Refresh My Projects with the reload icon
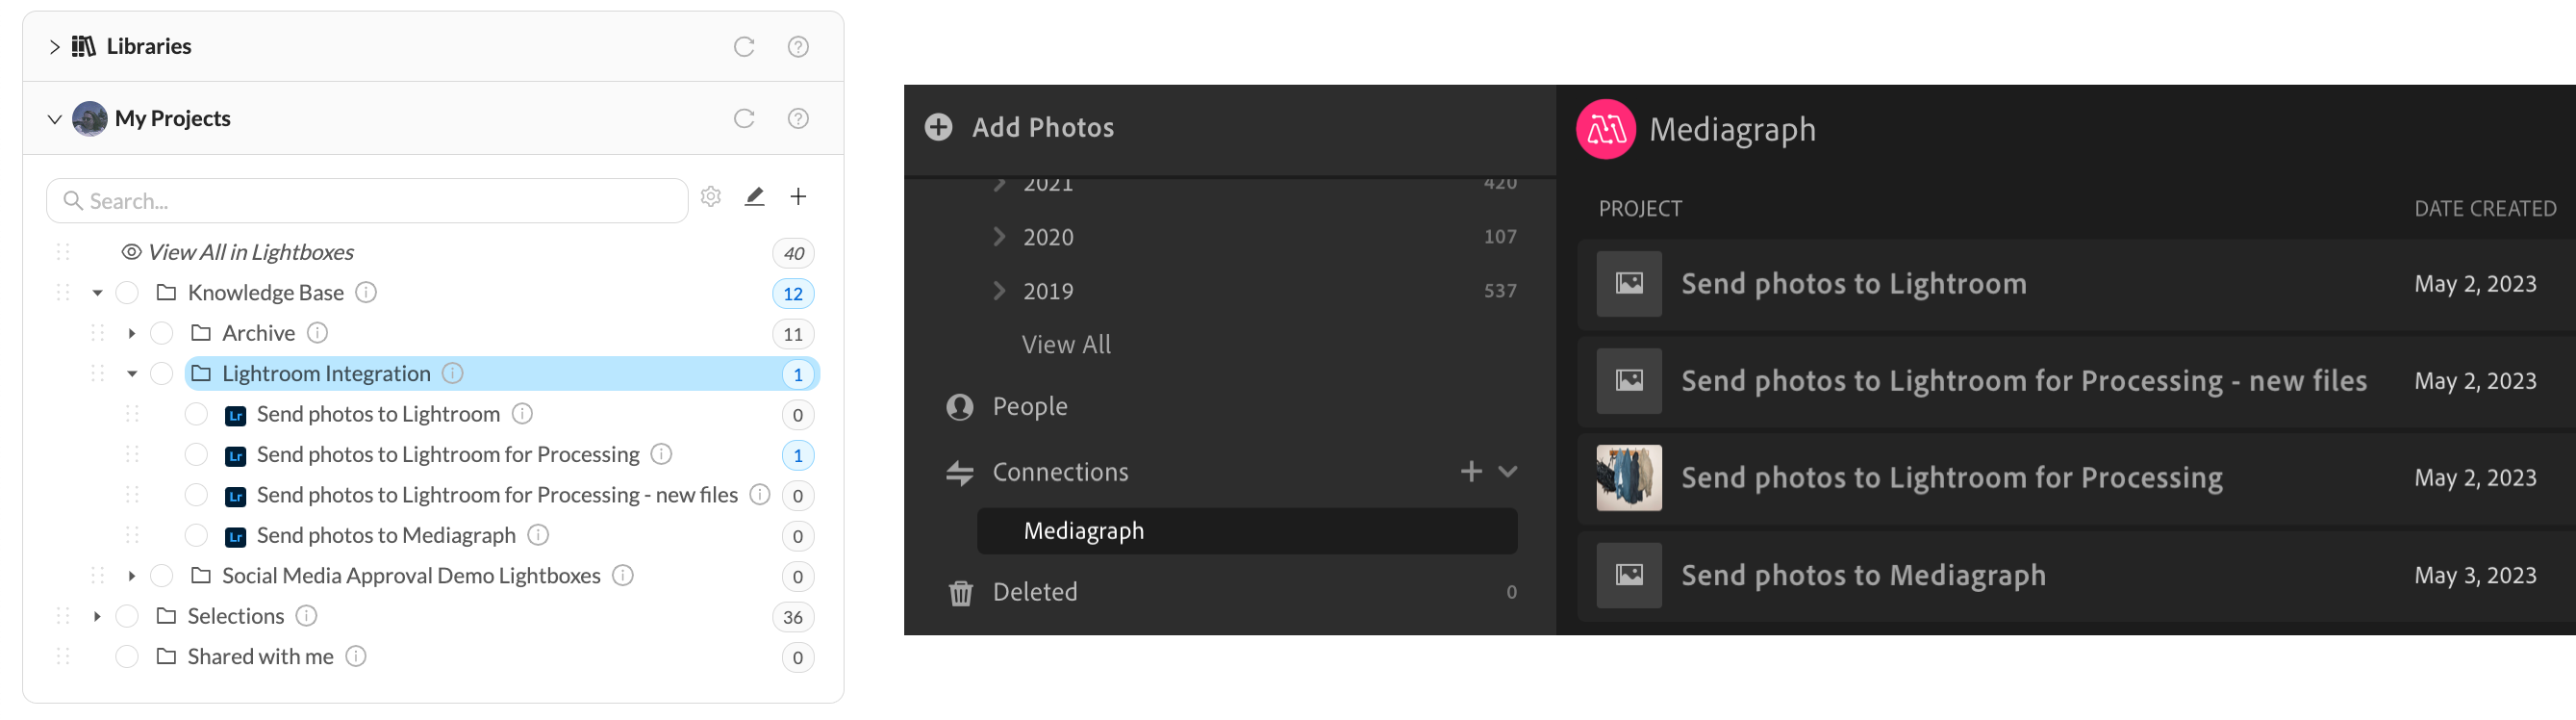The height and width of the screenshot is (720, 2576). (743, 118)
